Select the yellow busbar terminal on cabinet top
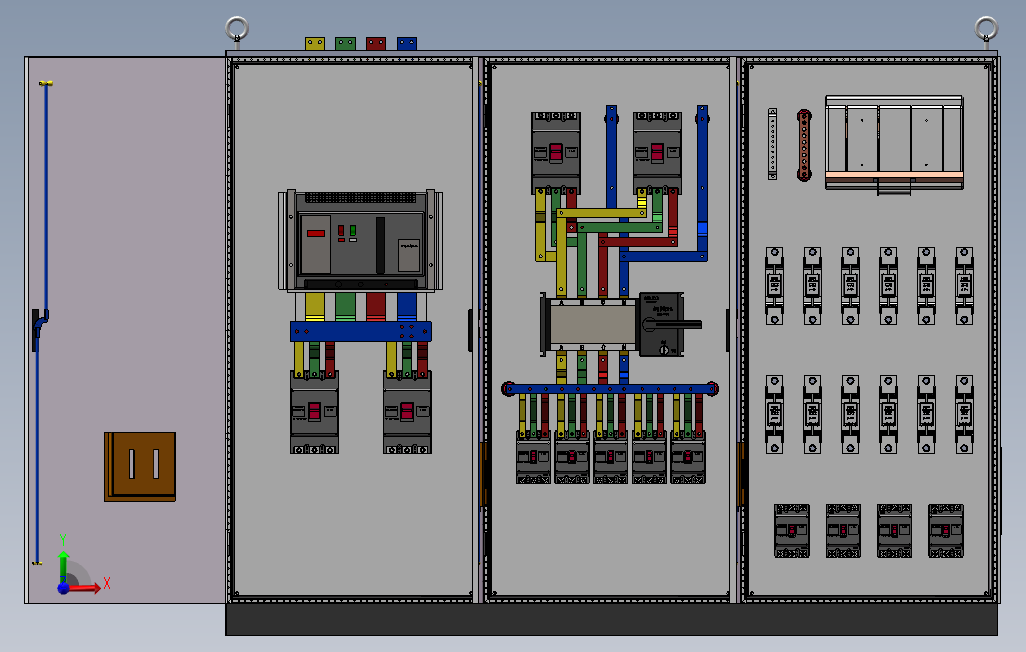Screen dimensions: 1026x652 [x=315, y=44]
